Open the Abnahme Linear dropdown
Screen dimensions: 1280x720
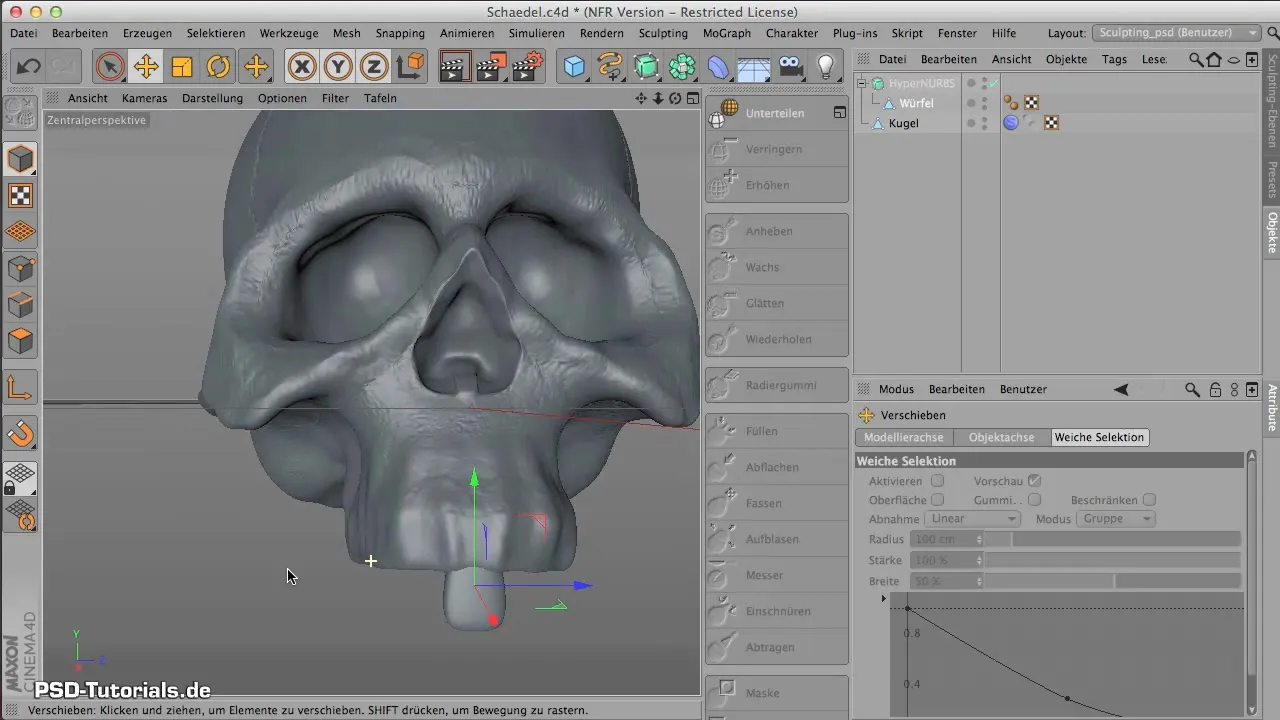(972, 519)
